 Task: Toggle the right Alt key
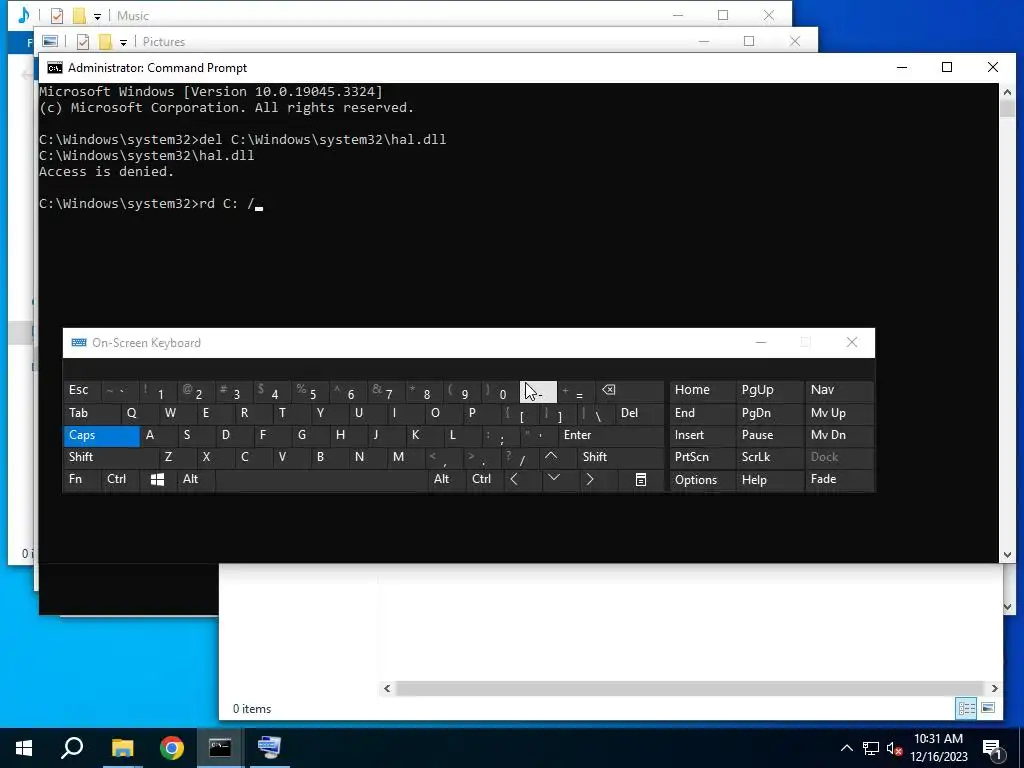[445, 479]
